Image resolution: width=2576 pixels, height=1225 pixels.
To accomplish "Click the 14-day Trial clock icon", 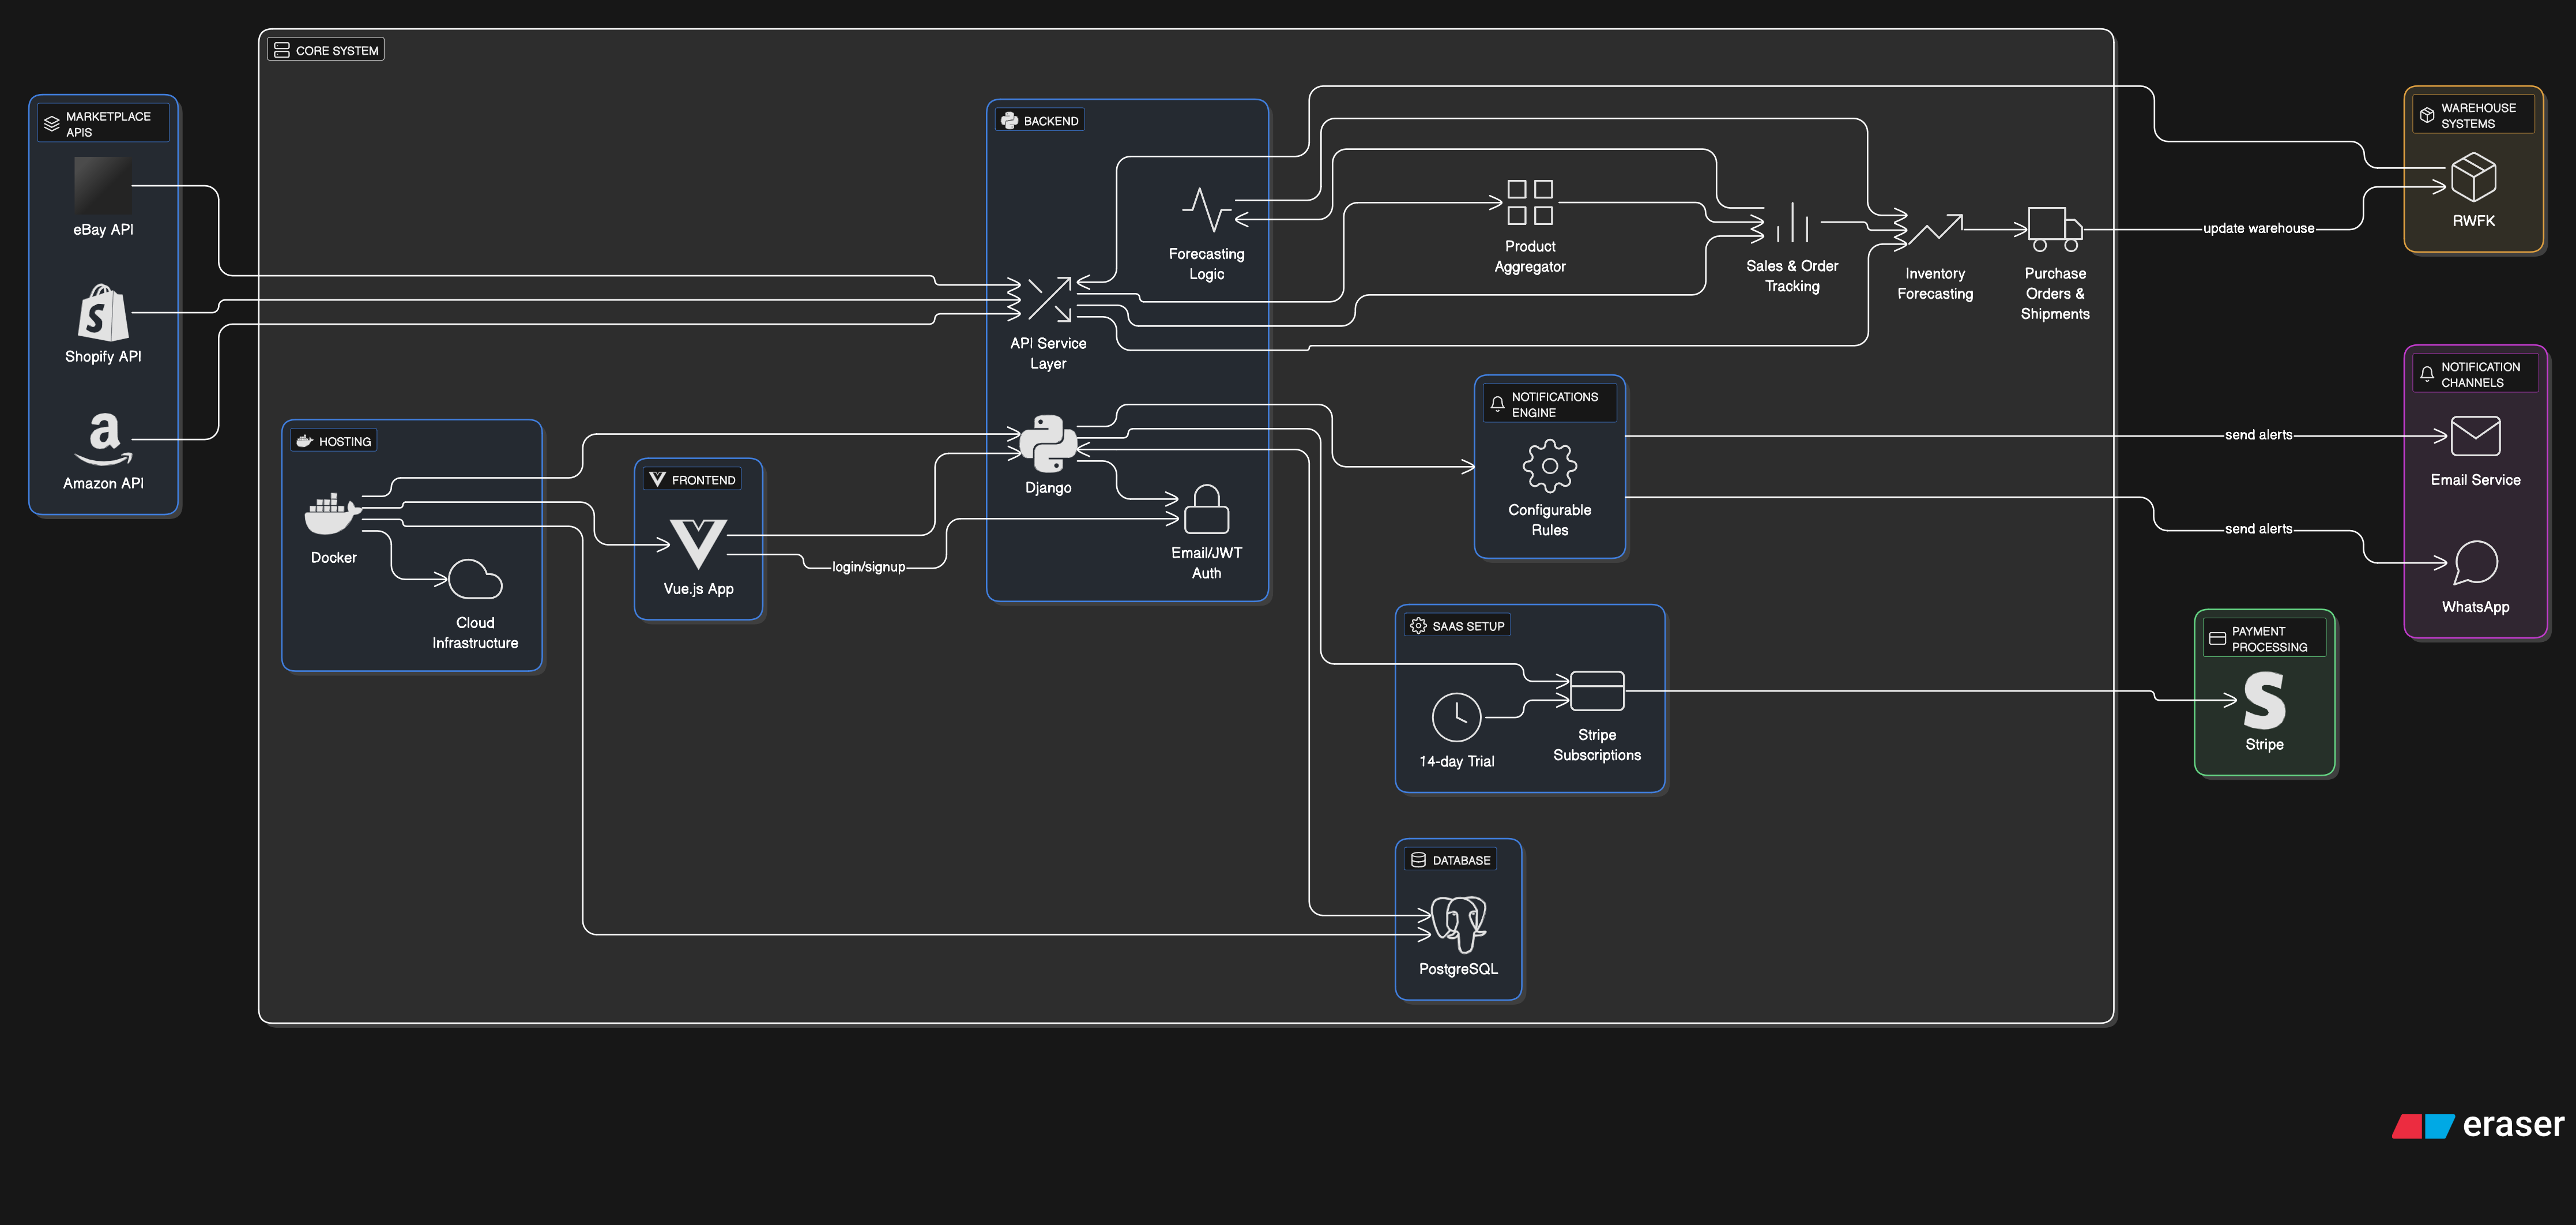I will click(1456, 717).
